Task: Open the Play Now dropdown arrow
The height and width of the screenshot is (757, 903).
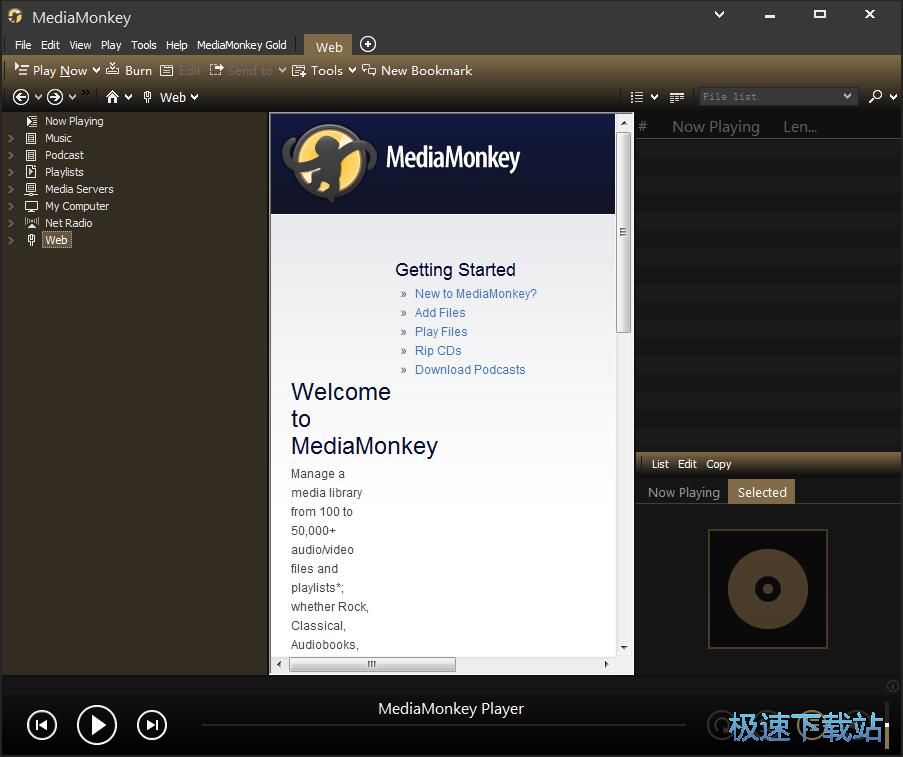Action: (96, 70)
